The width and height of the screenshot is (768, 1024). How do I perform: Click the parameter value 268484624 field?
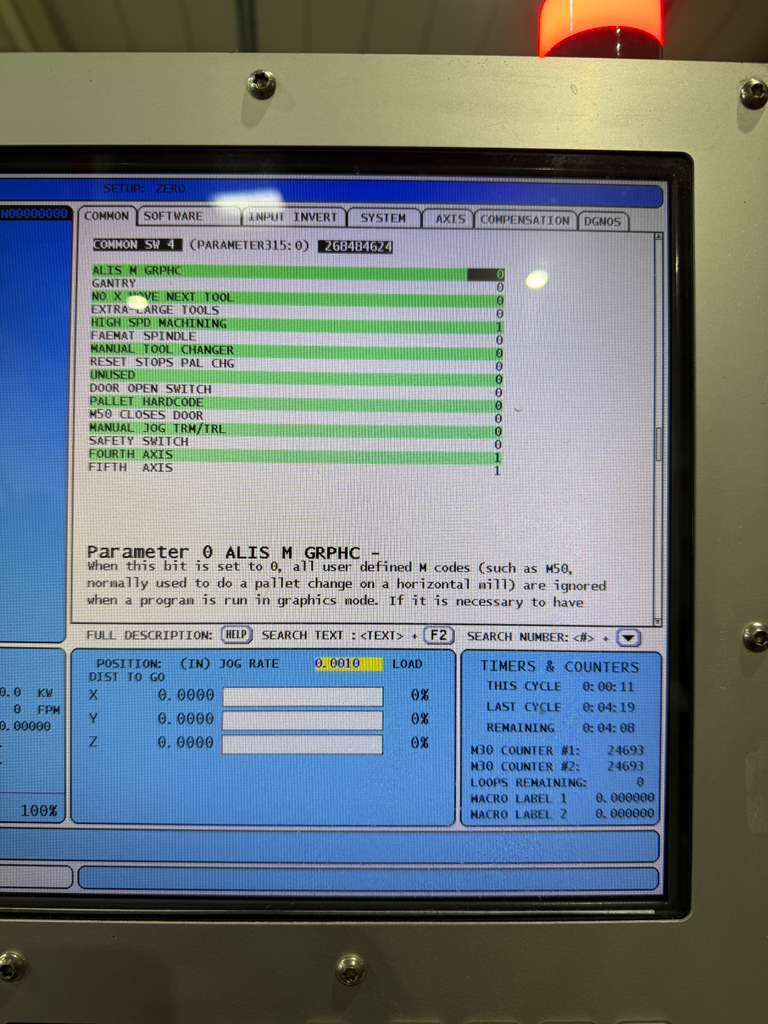coord(356,247)
